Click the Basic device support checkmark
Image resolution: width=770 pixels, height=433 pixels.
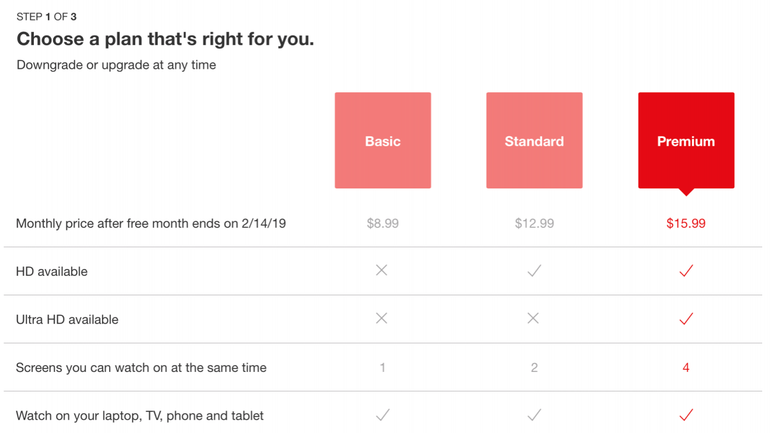pos(382,414)
